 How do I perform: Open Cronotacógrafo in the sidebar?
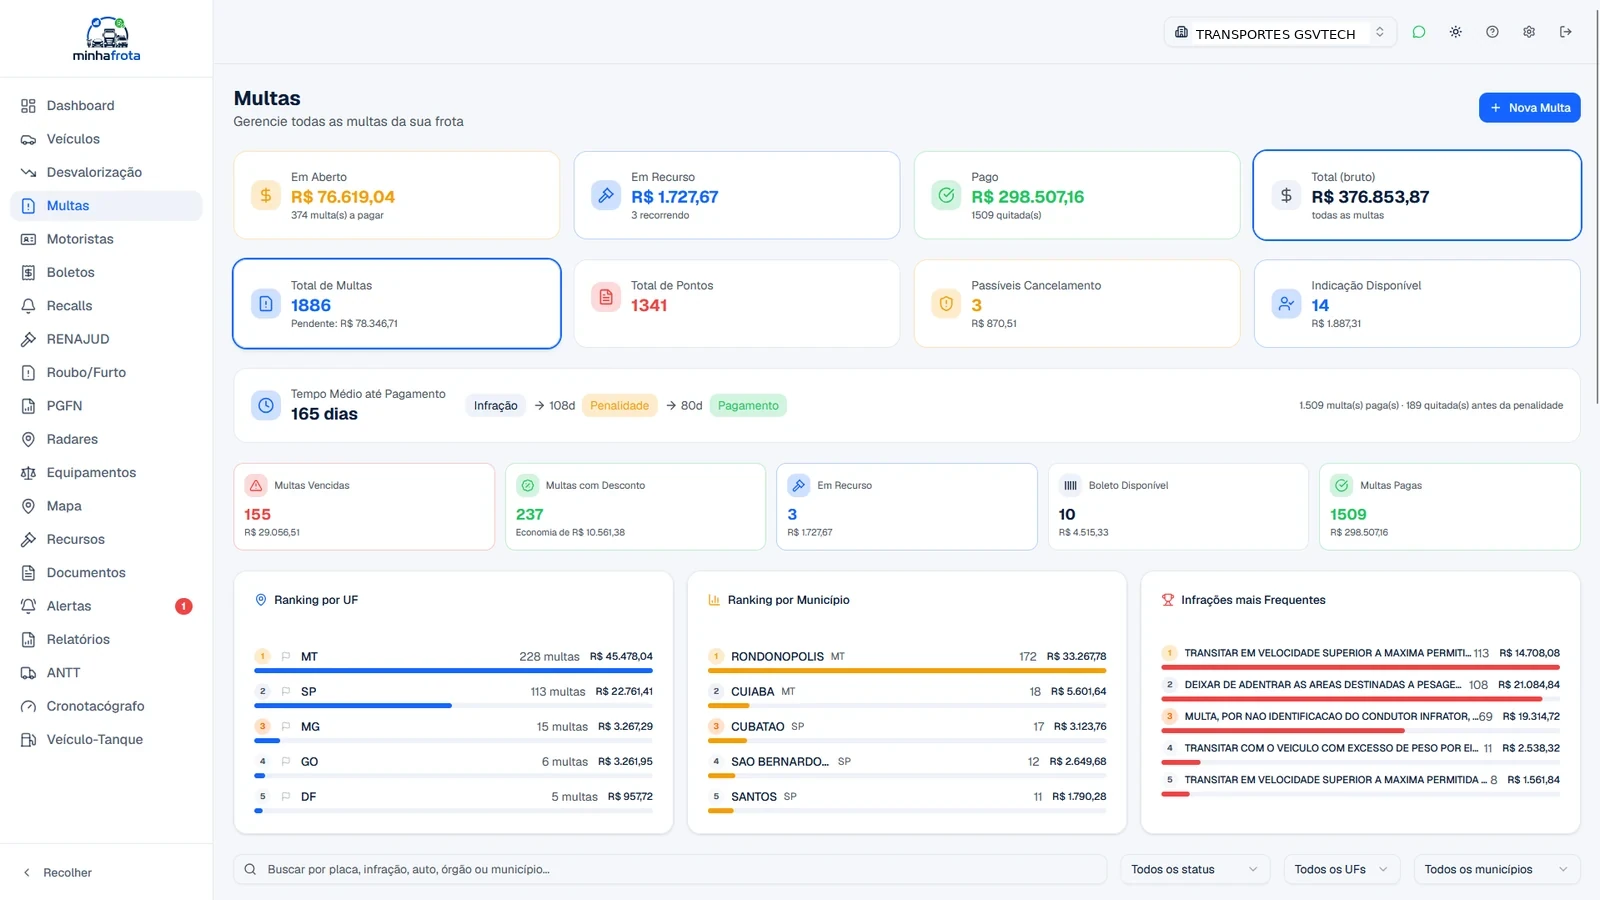tap(106, 706)
